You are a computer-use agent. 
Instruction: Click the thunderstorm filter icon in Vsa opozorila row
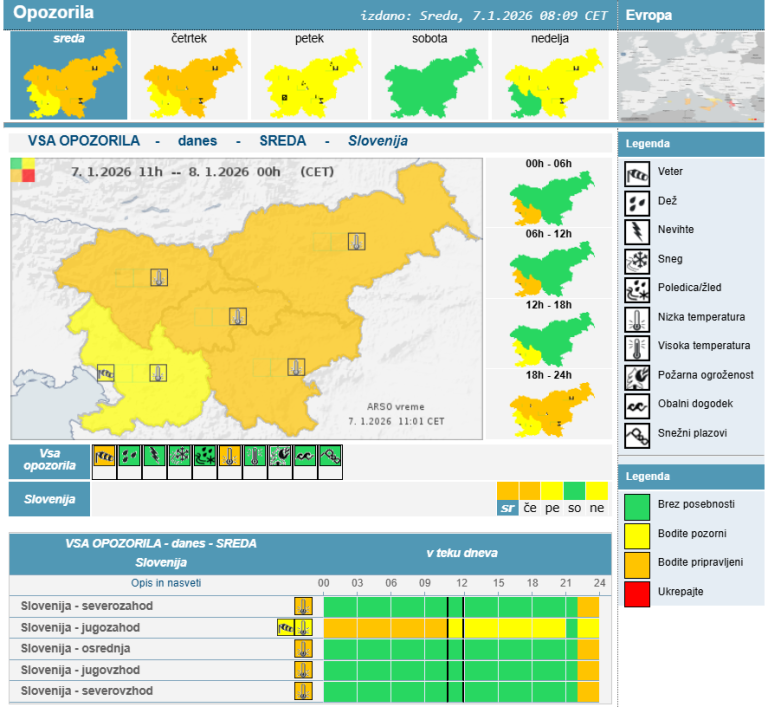pyautogui.click(x=154, y=456)
